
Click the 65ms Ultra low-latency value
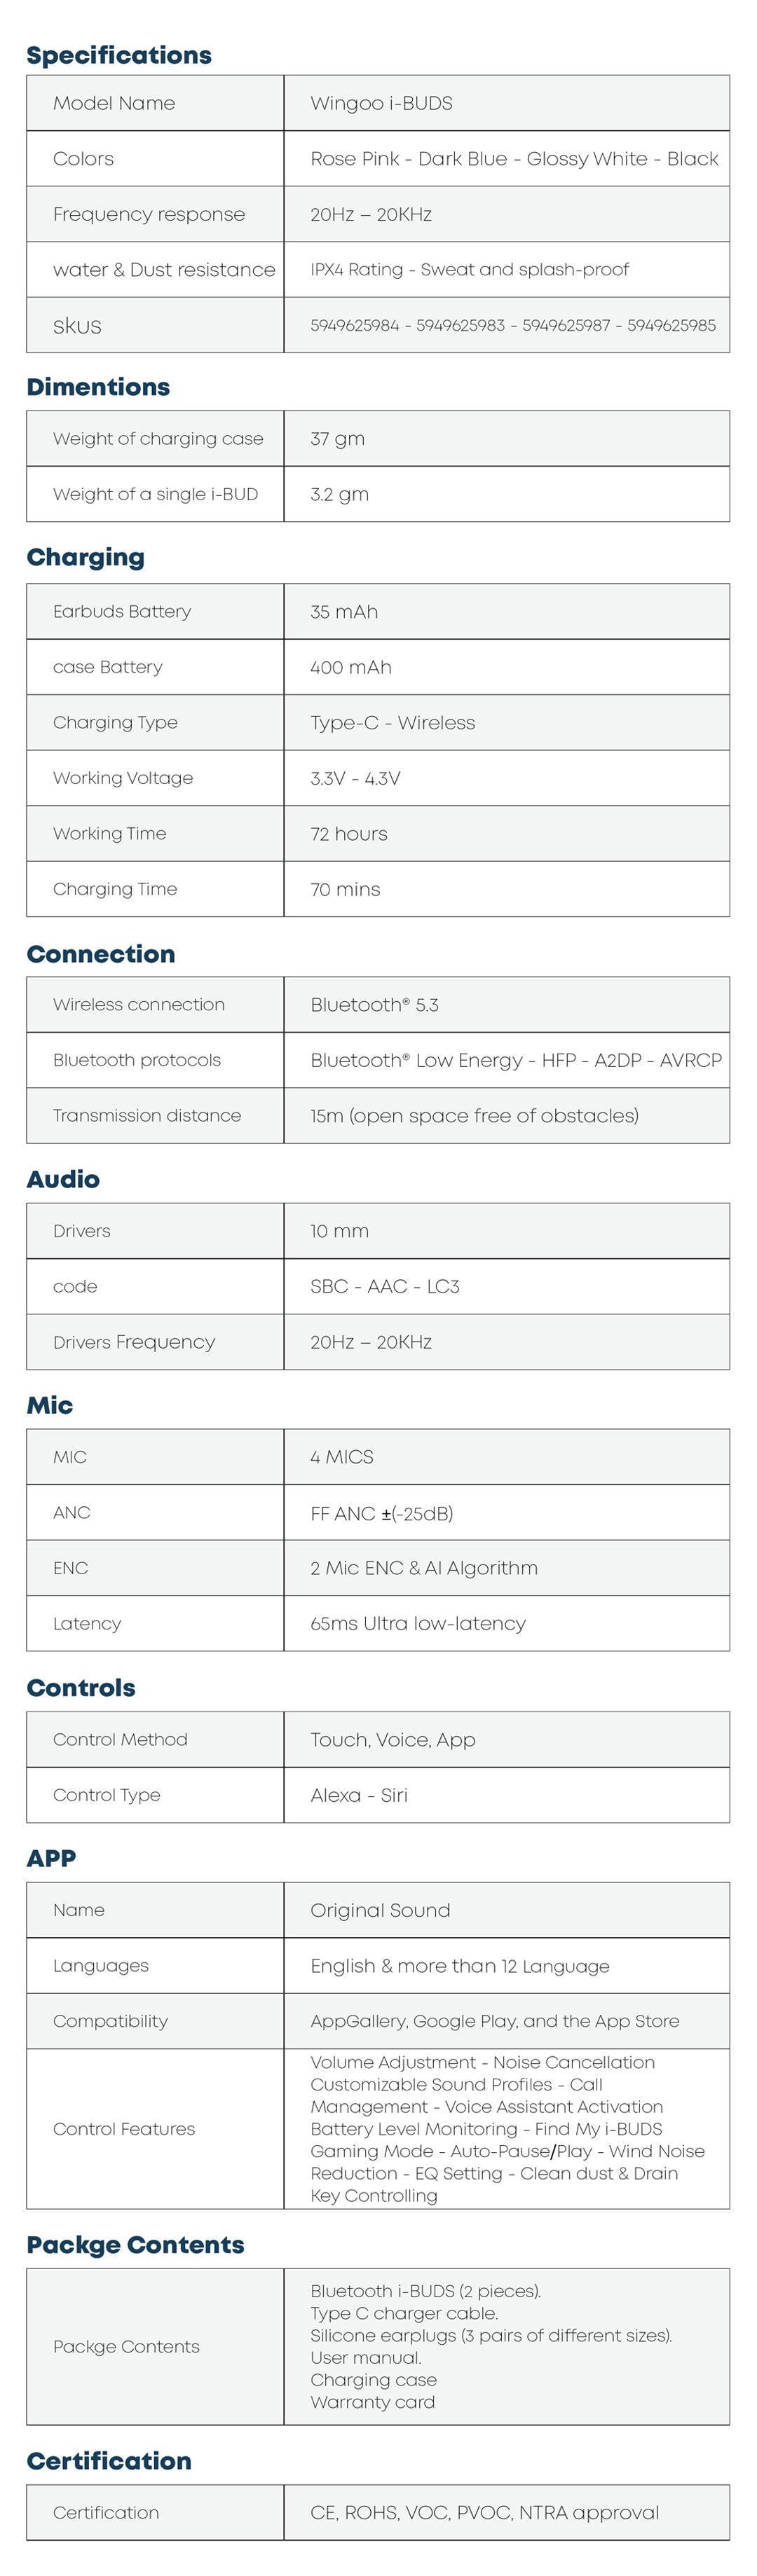417,1624
